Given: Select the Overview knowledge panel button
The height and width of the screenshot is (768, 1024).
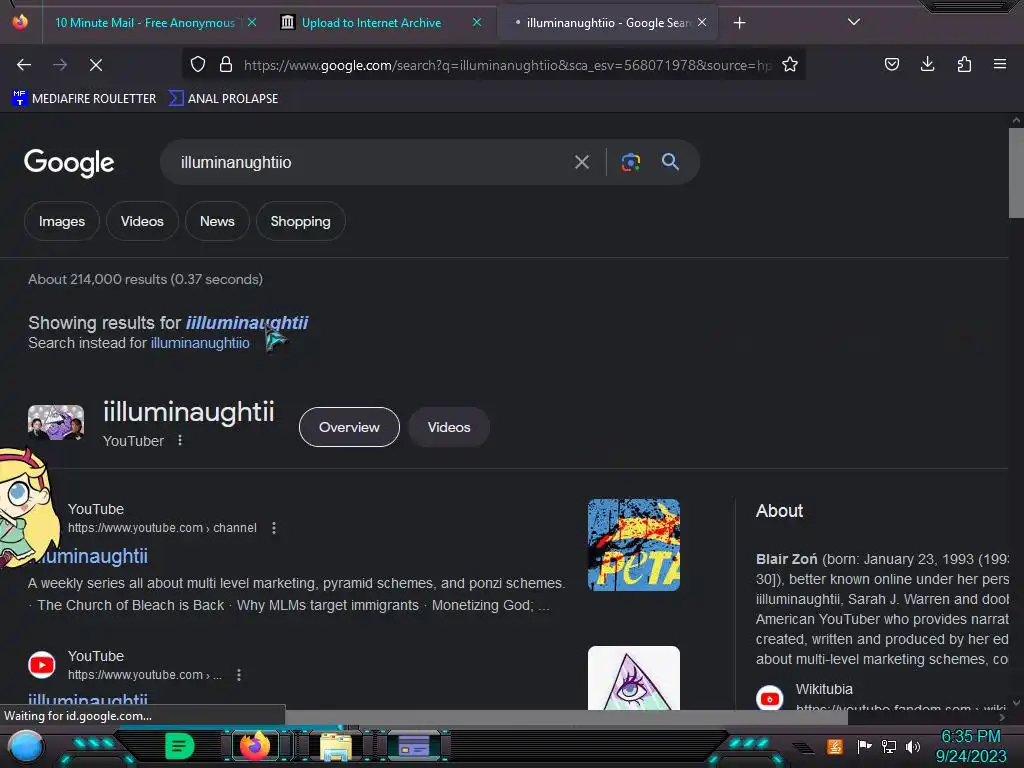Looking at the screenshot, I should point(349,427).
